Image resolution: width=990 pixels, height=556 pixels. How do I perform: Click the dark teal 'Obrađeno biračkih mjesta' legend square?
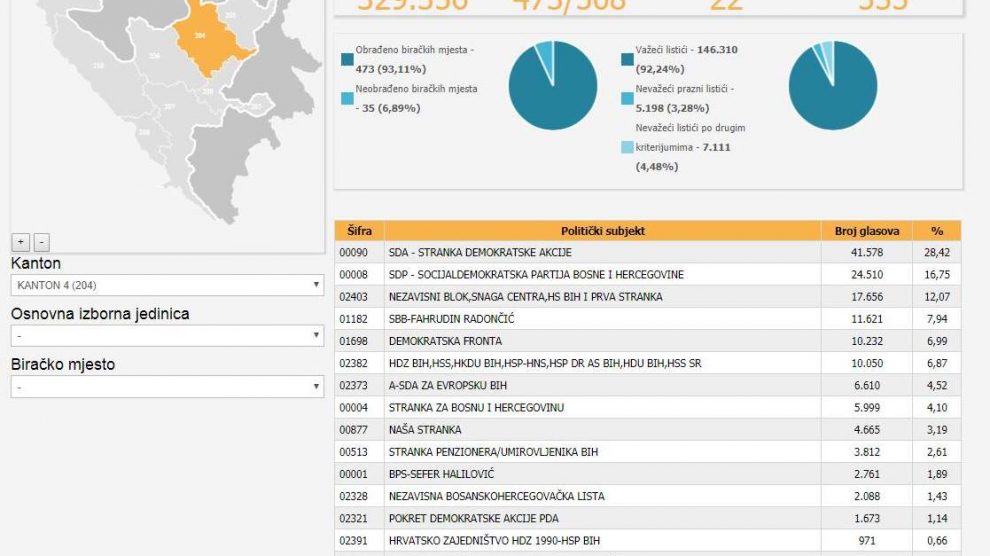(347, 59)
